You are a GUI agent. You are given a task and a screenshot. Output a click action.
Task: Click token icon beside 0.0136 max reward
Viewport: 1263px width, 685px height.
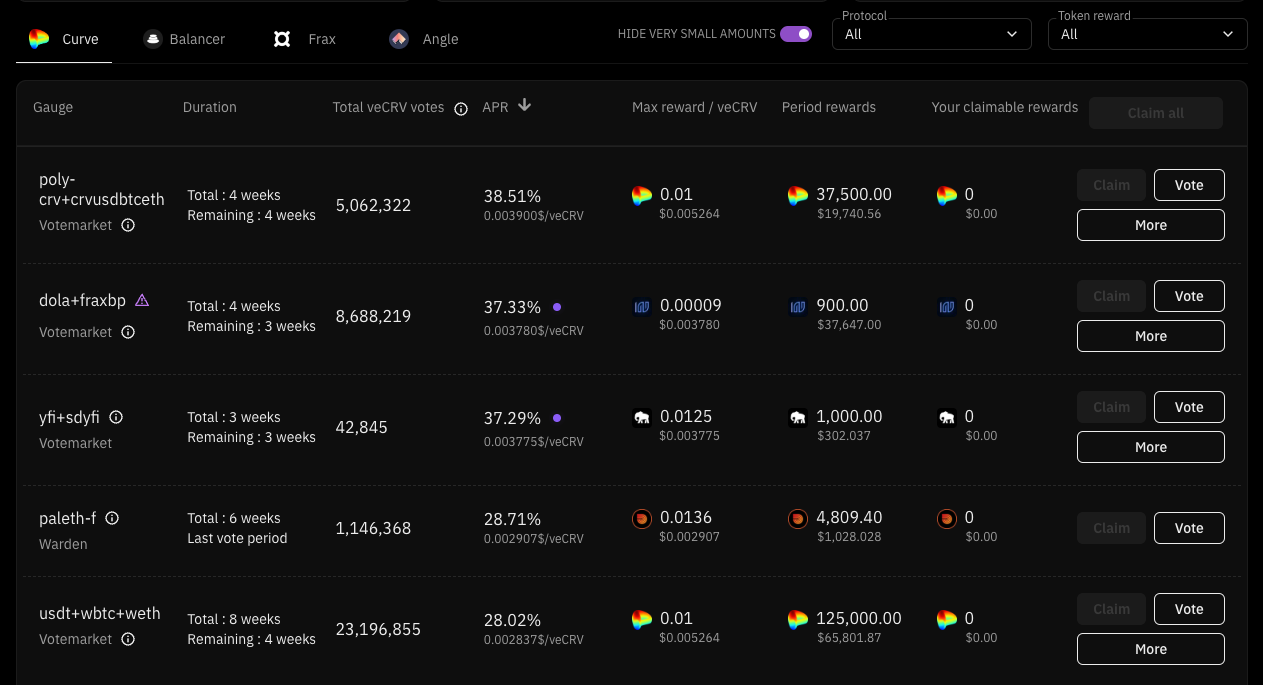click(x=642, y=519)
